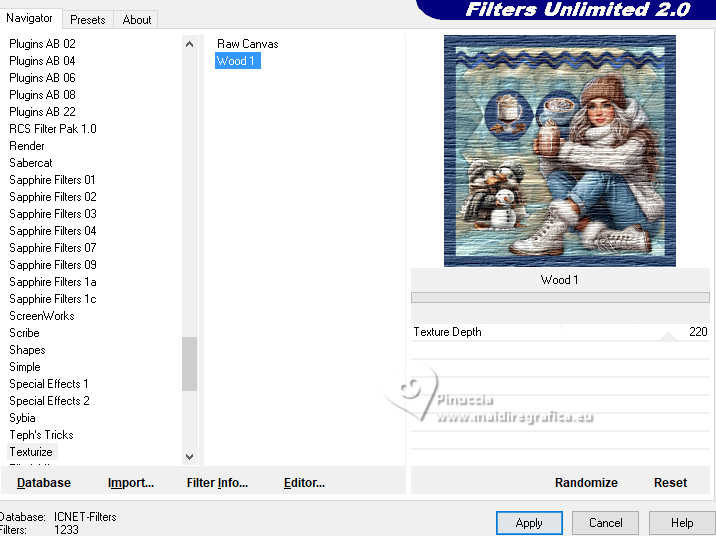Open Help
This screenshot has height=536, width=716.
(x=682, y=523)
